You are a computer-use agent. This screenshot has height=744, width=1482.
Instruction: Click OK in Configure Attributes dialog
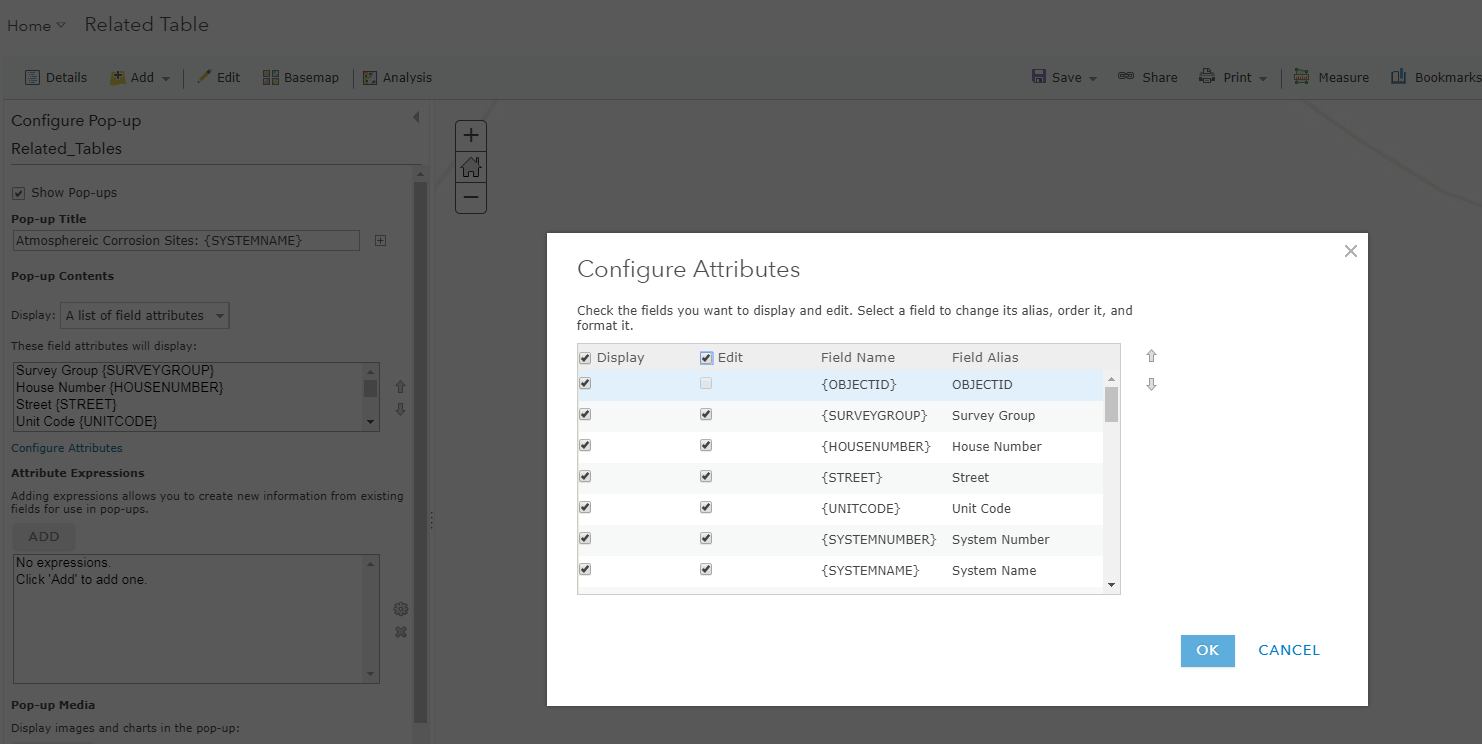tap(1208, 650)
